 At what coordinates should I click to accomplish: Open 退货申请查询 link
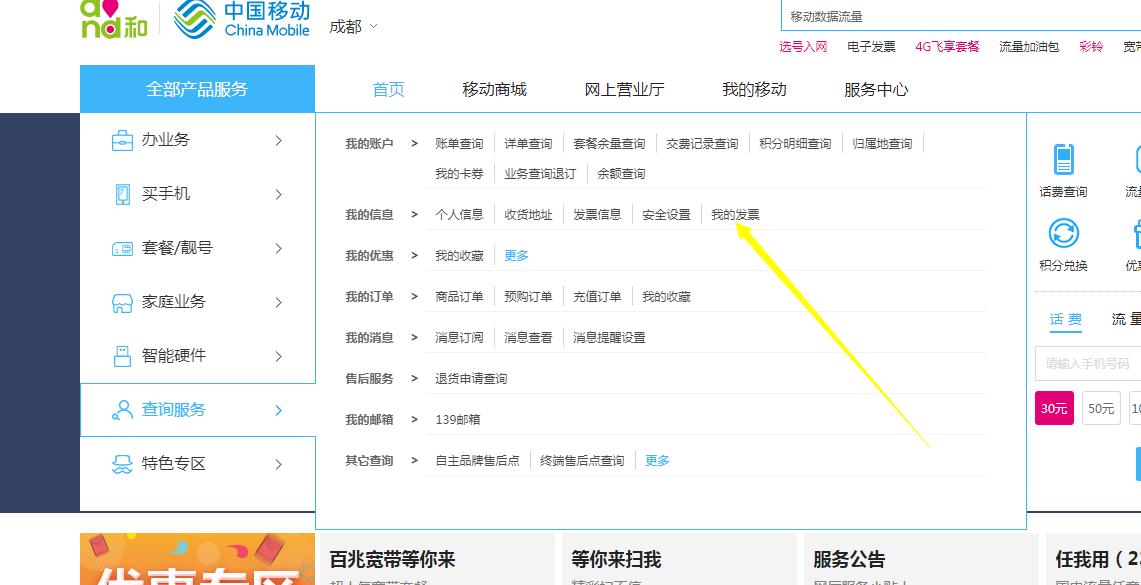(x=471, y=379)
